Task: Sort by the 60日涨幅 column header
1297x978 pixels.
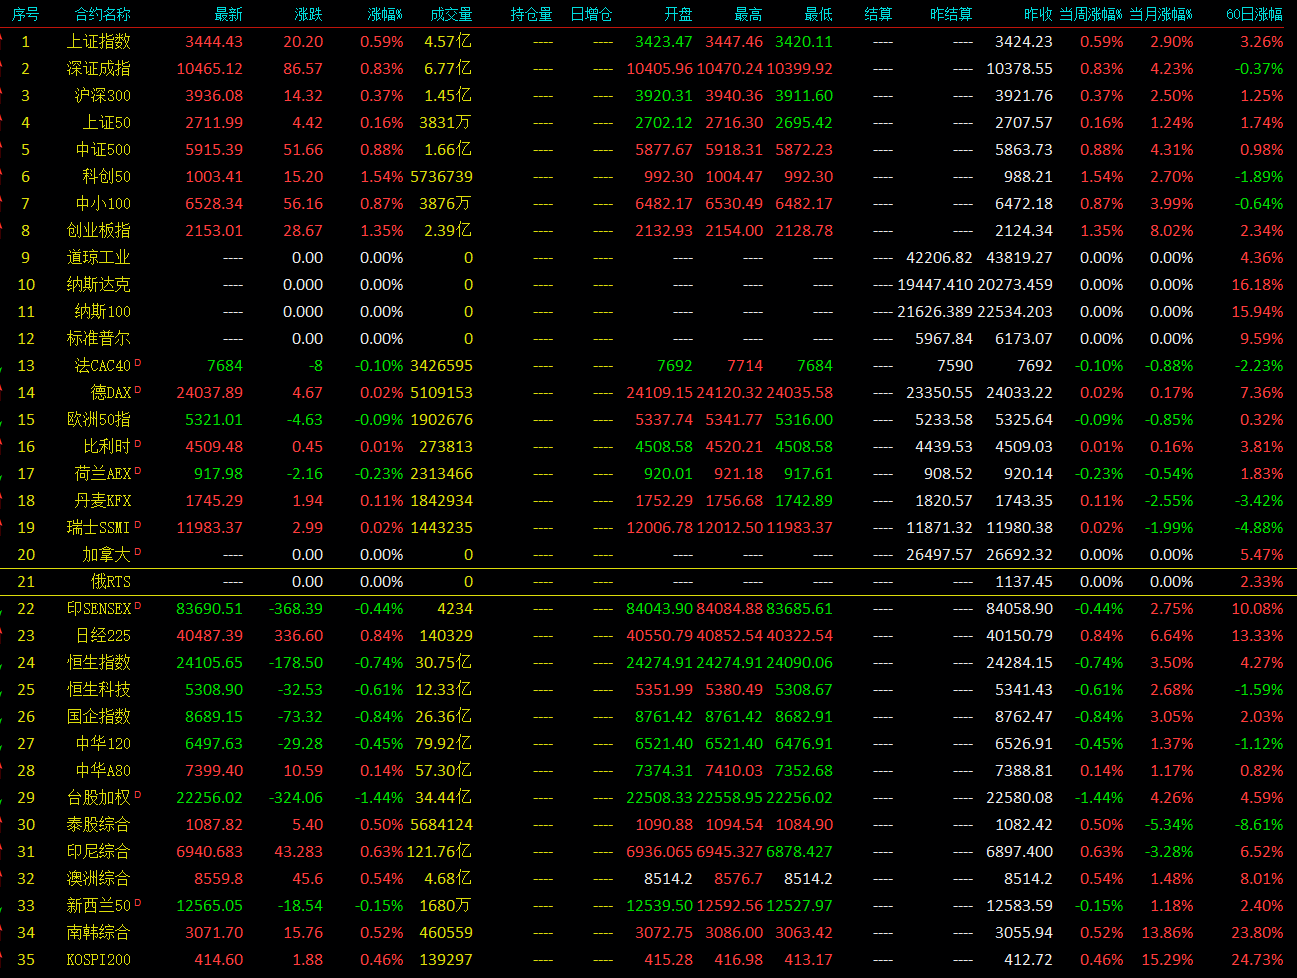Action: pos(1255,14)
